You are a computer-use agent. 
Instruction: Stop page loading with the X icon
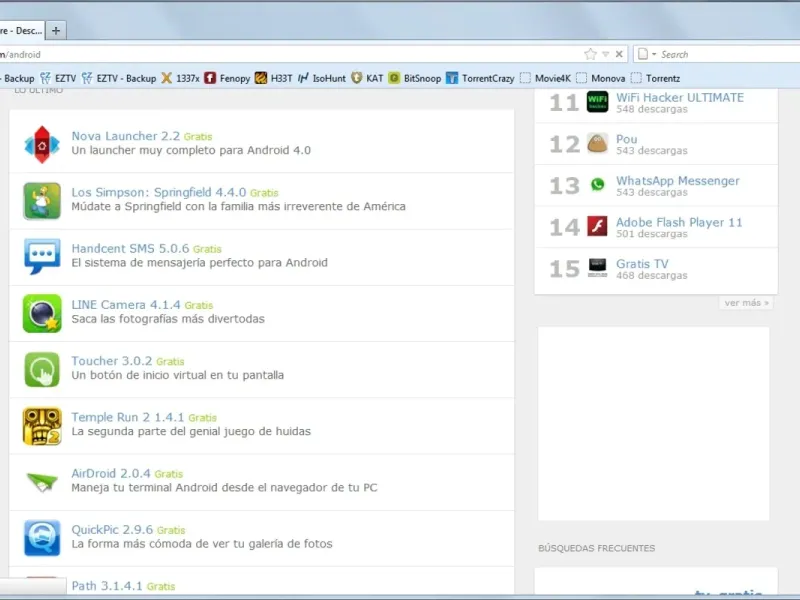click(619, 54)
